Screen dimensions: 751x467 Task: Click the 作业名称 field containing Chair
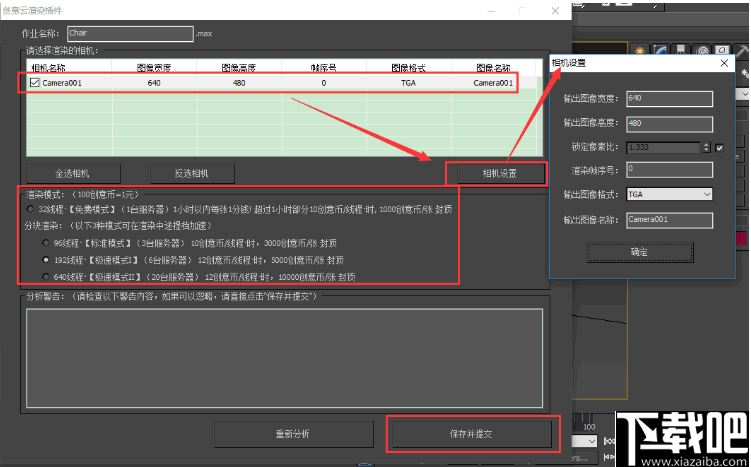pos(130,33)
